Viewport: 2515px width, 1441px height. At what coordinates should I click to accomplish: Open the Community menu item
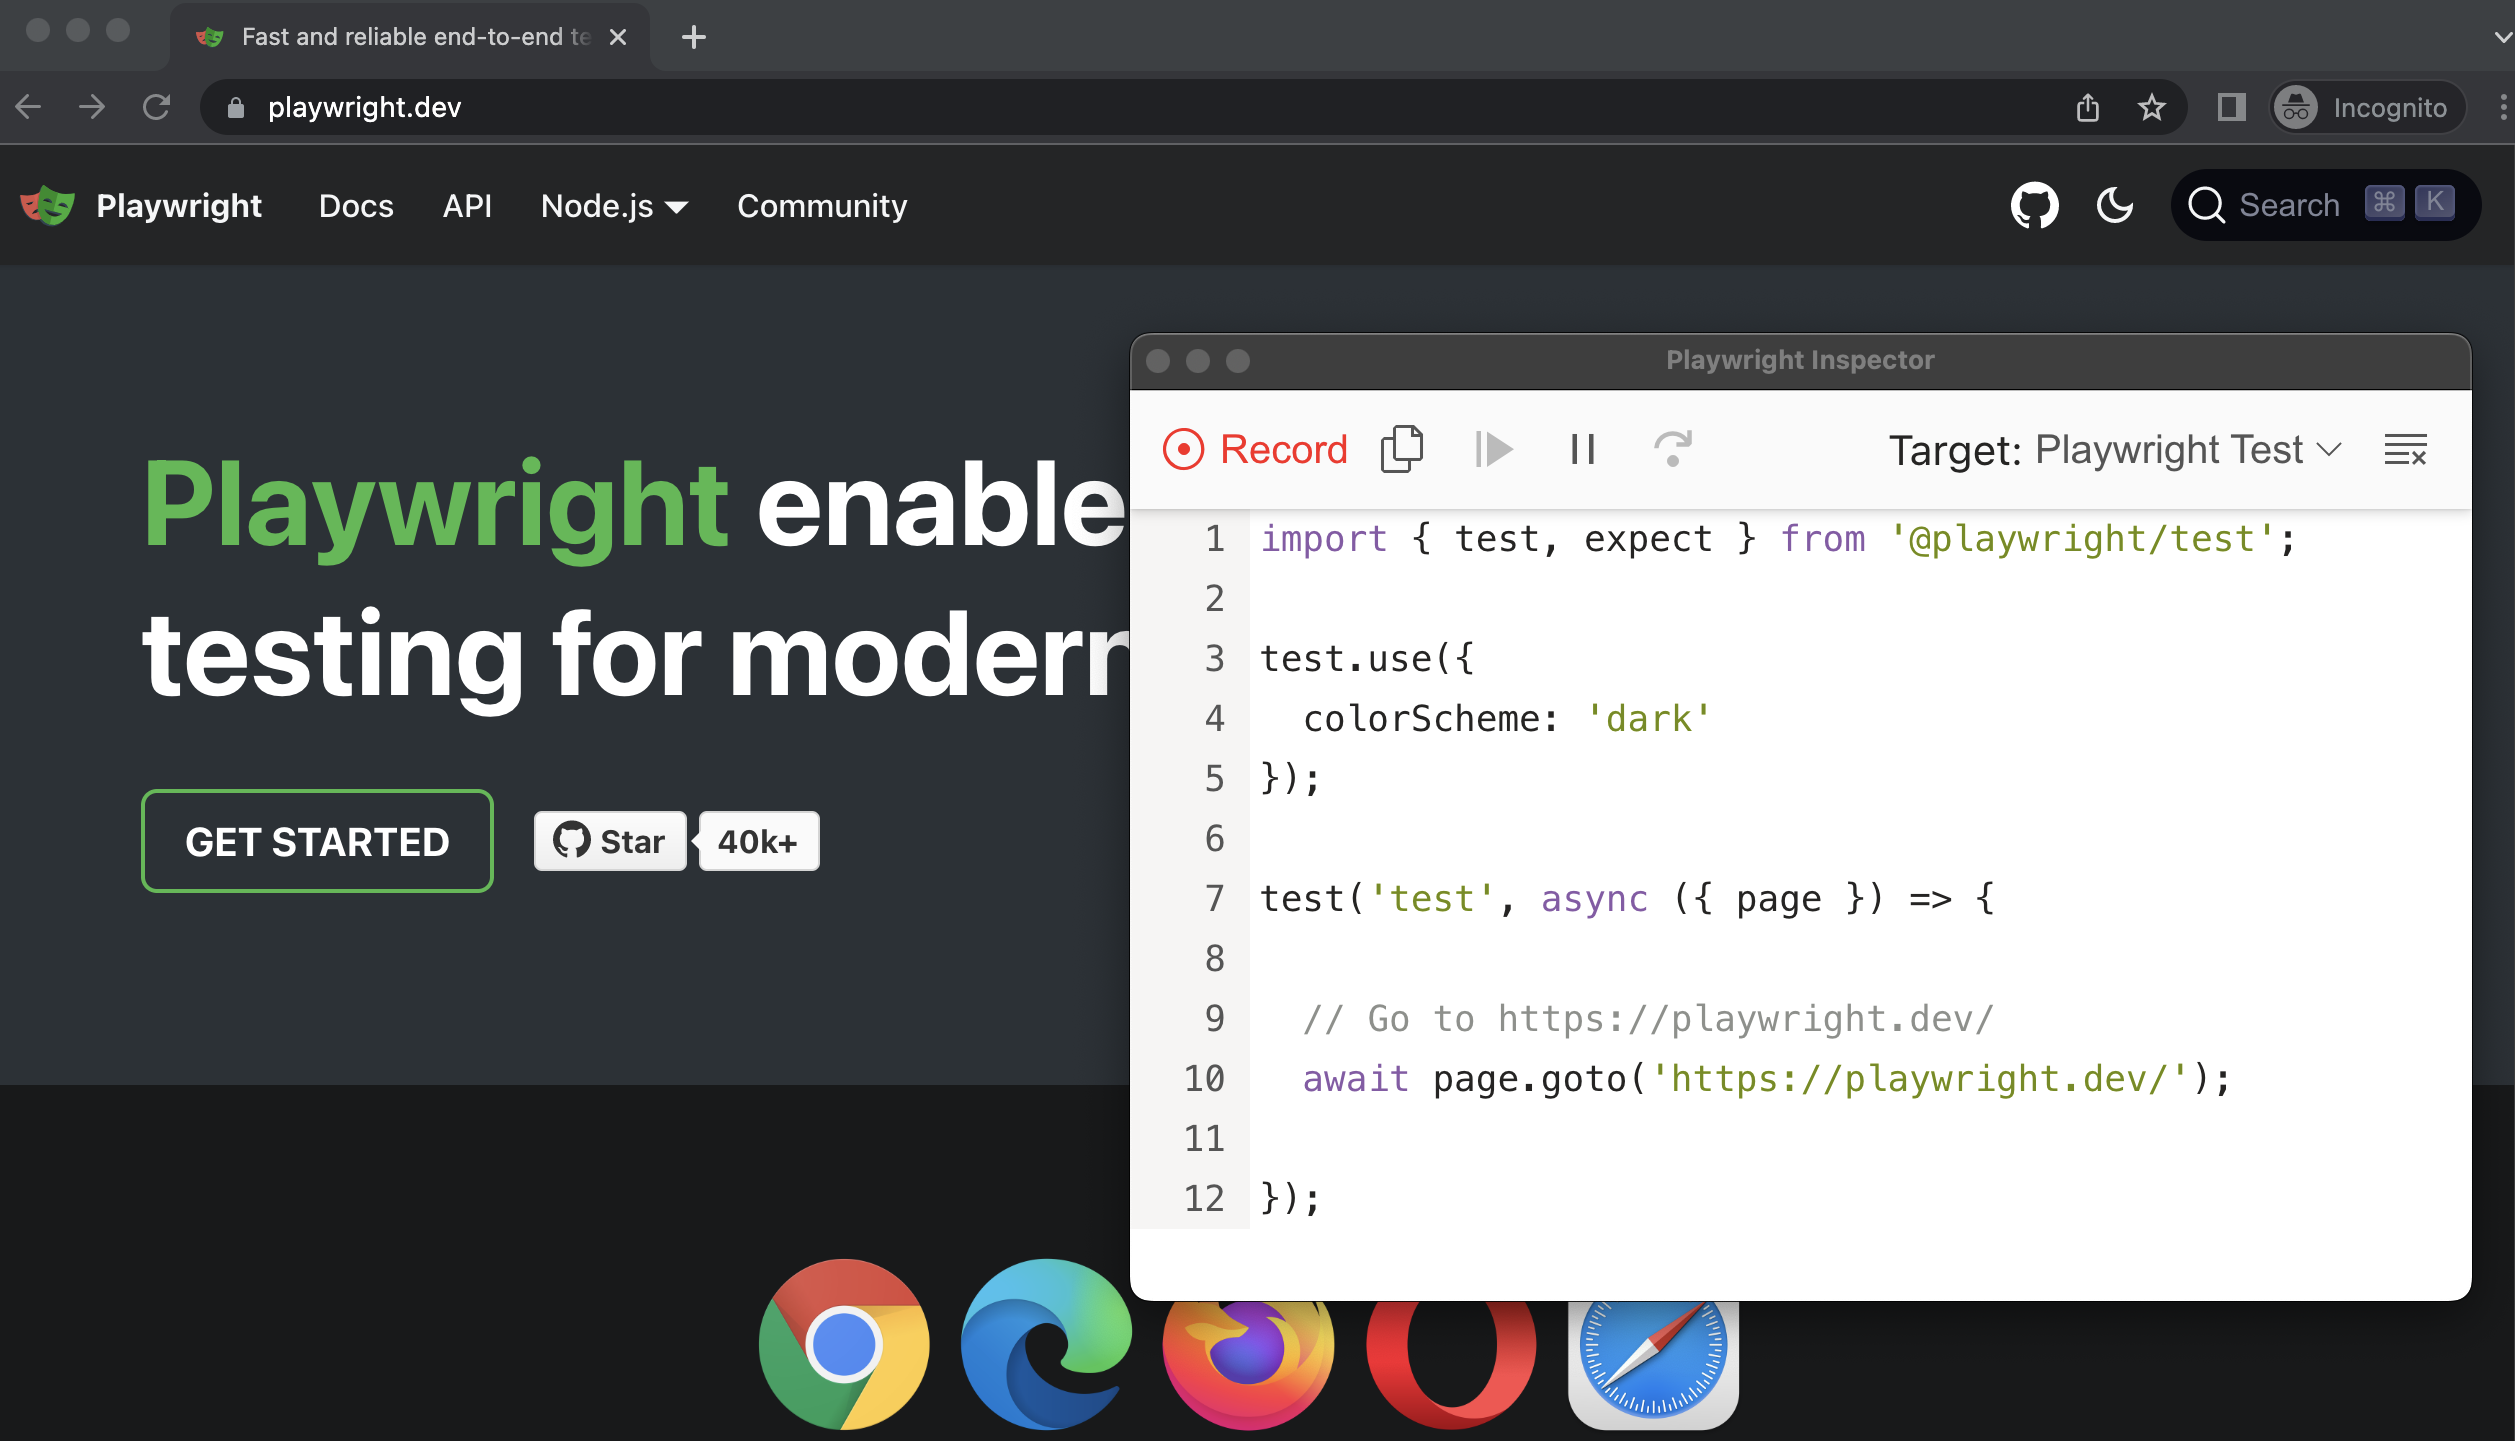click(x=820, y=206)
